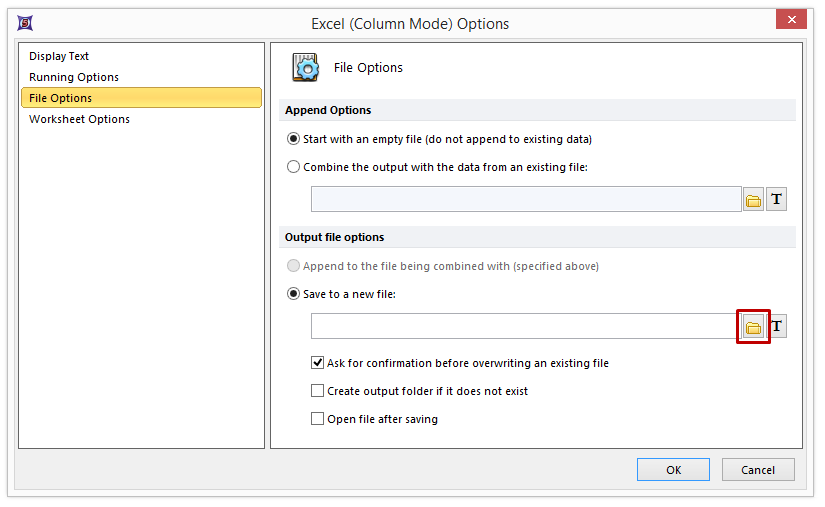This screenshot has width=825, height=507.
Task: Open Display Text category
Action: pos(59,56)
